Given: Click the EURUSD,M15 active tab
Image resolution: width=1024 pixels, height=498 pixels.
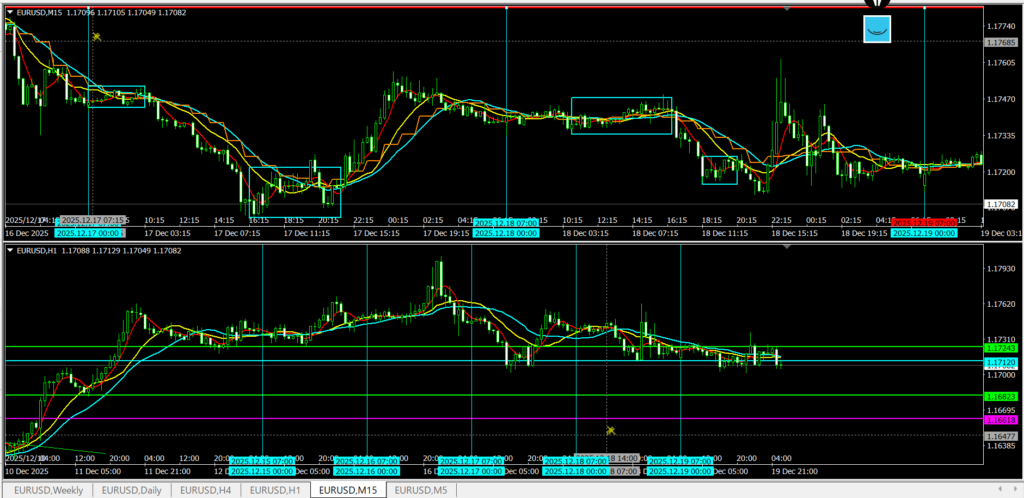Looking at the screenshot, I should point(347,489).
